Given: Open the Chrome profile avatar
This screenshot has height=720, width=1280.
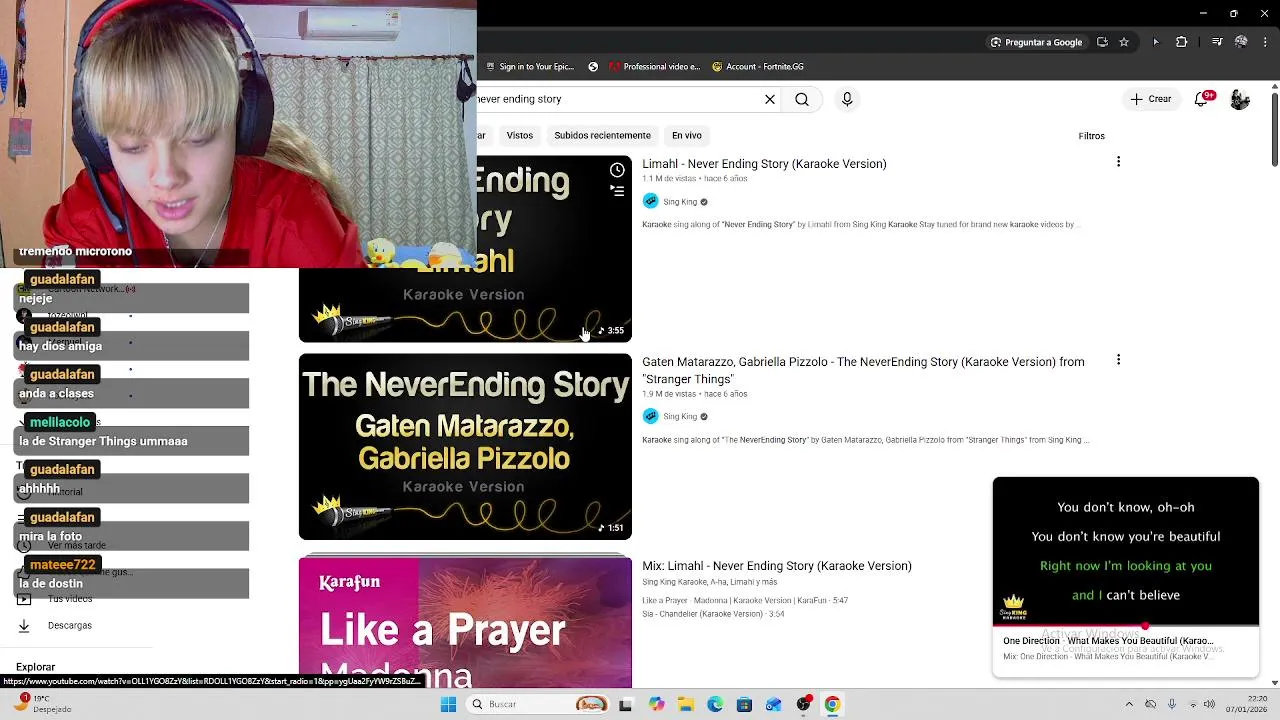Looking at the screenshot, I should coord(1241,42).
